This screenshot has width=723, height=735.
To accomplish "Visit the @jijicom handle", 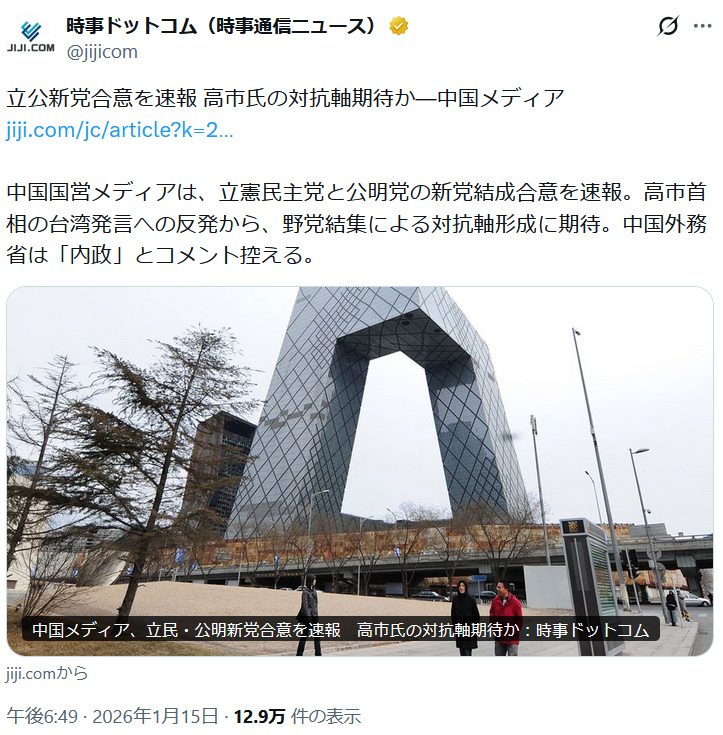I will 102,52.
